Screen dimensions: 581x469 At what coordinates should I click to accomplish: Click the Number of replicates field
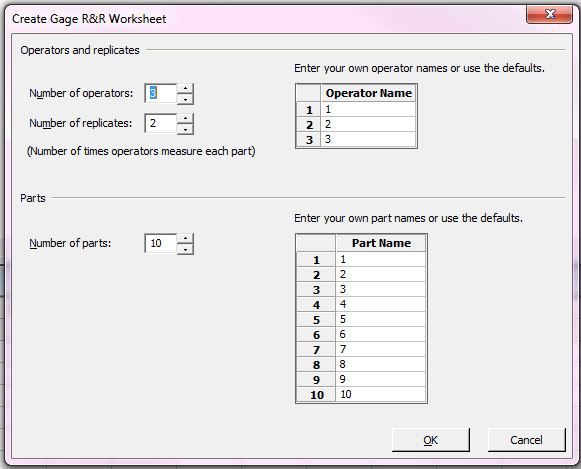[x=161, y=123]
